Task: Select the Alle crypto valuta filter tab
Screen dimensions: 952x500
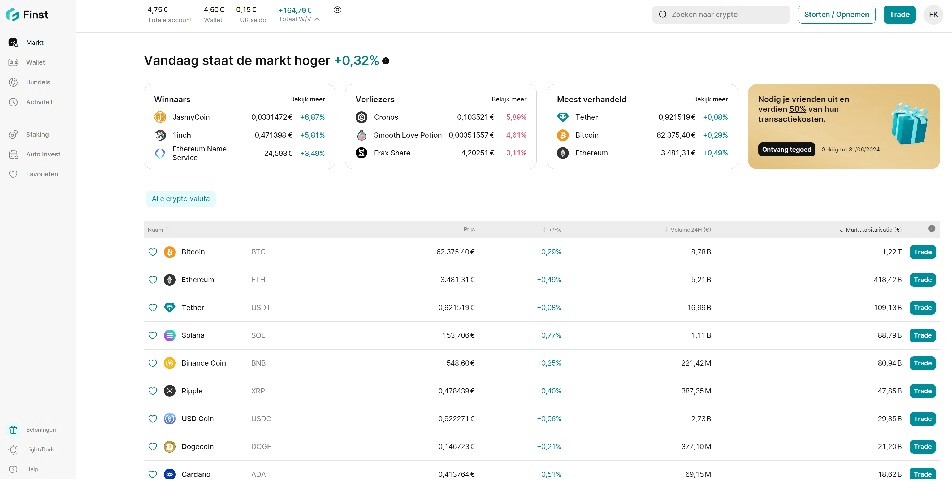Action: click(181, 199)
